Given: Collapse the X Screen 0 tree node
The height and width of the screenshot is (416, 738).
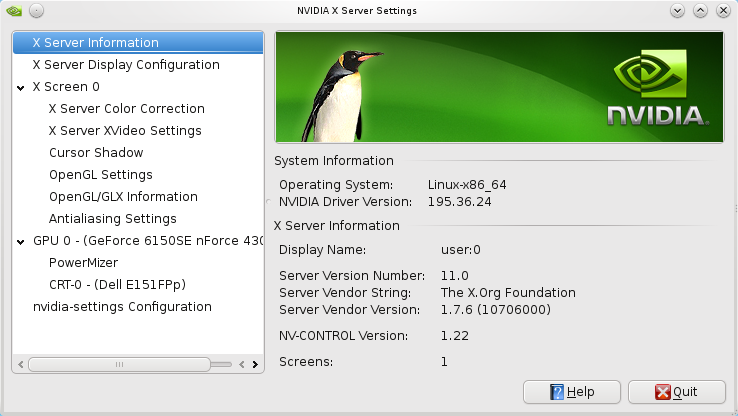Looking at the screenshot, I should (x=22, y=88).
